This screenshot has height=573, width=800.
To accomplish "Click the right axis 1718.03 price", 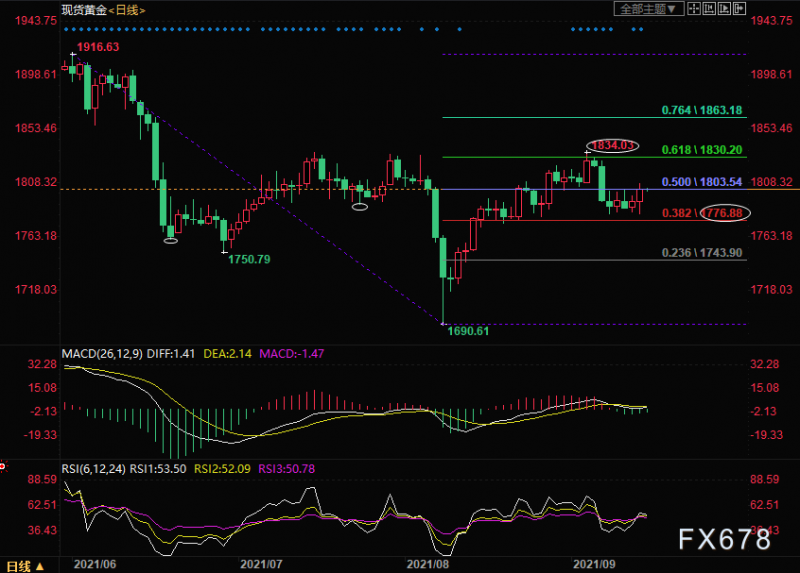I will click(771, 290).
